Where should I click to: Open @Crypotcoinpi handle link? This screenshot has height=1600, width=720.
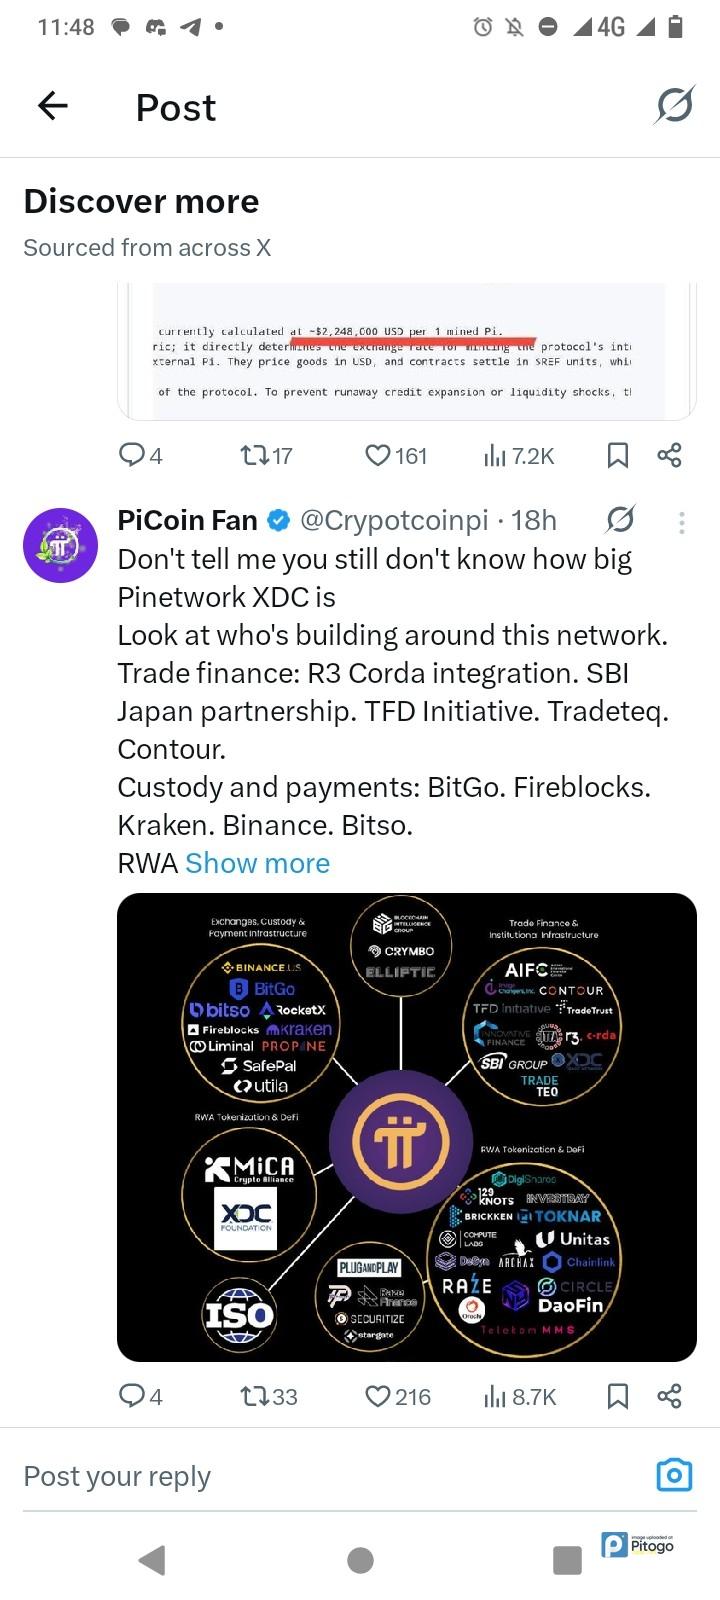394,520
